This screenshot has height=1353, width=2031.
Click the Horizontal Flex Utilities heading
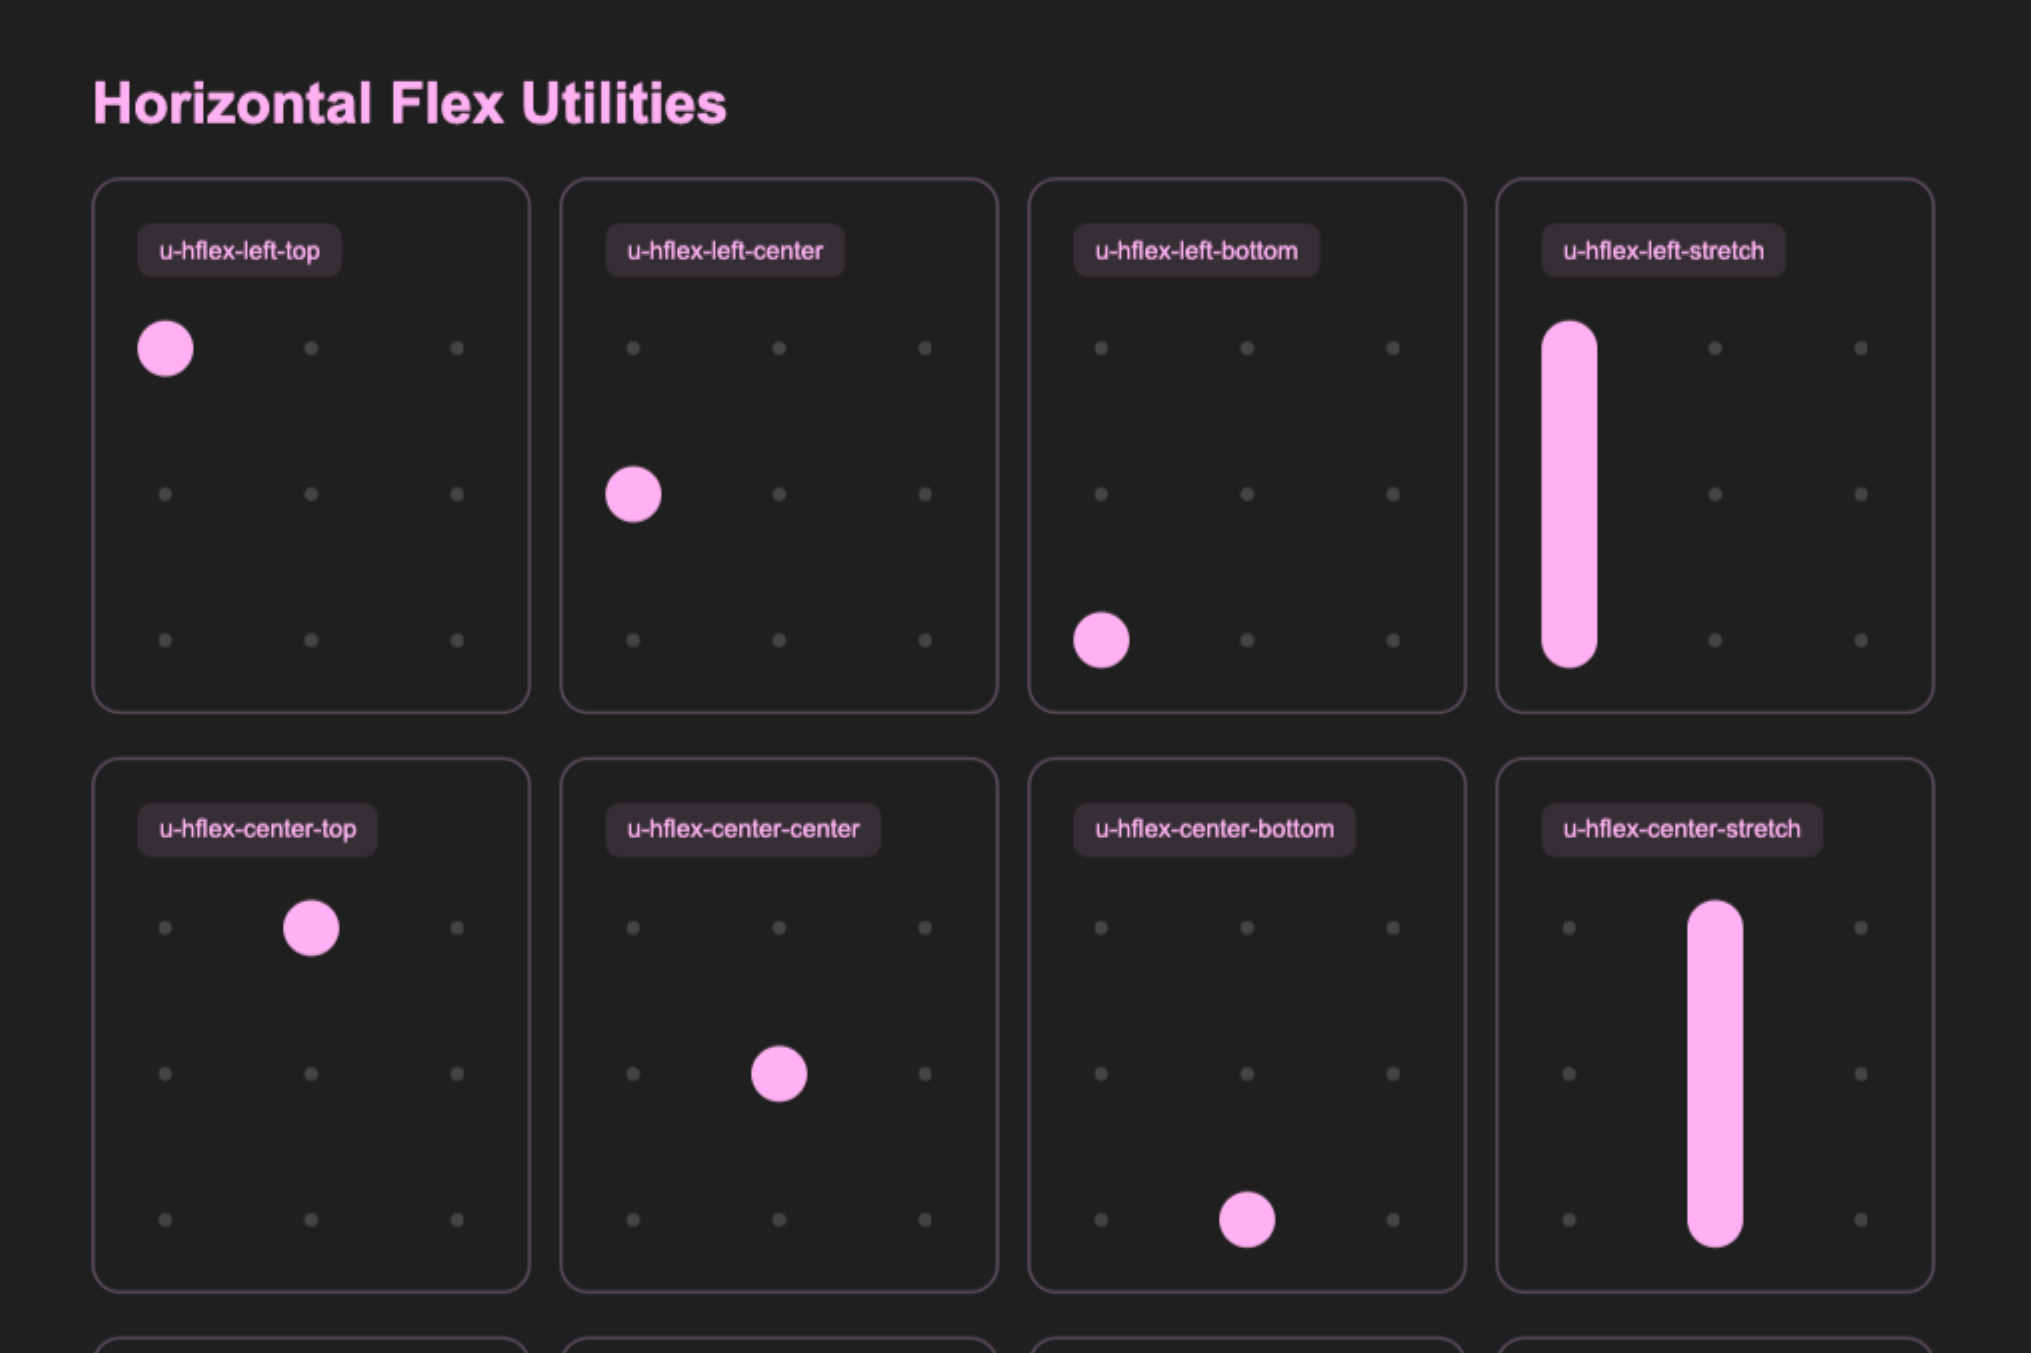point(410,103)
